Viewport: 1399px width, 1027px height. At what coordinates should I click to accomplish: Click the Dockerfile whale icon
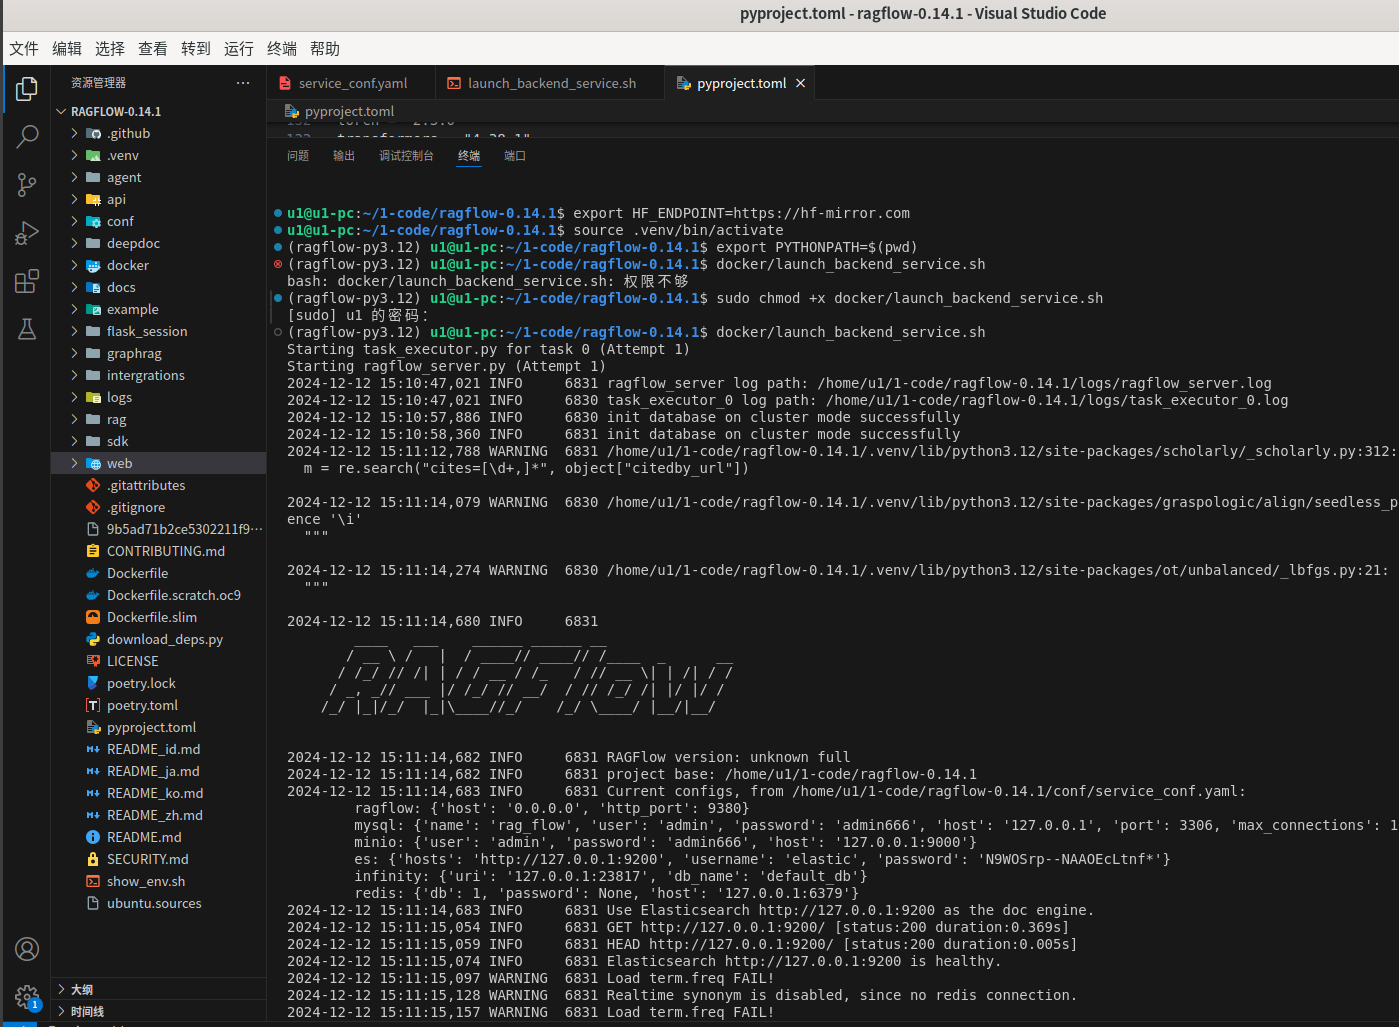(93, 573)
